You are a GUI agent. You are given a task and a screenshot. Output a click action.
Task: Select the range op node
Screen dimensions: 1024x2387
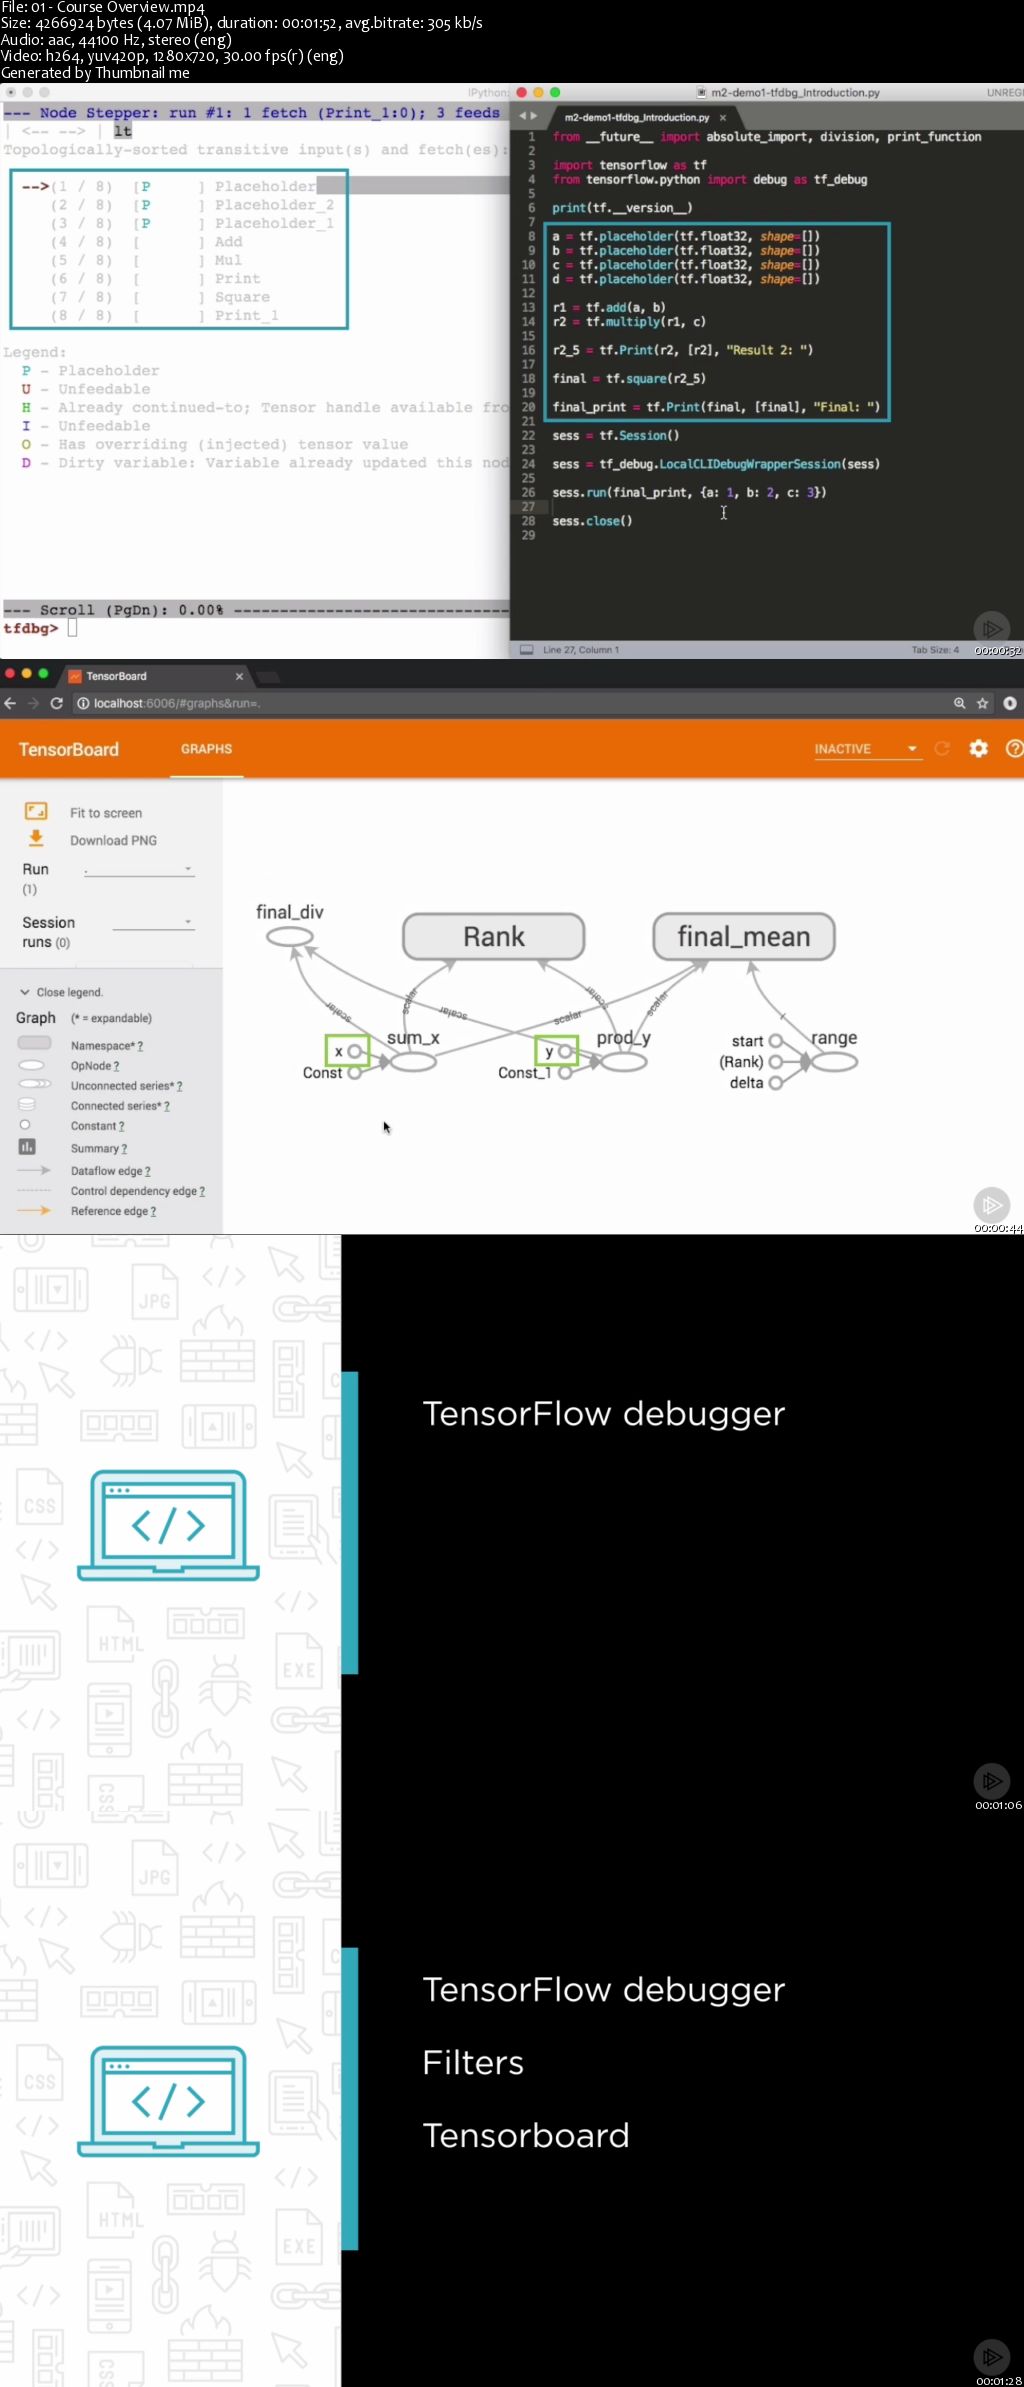coord(834,1062)
